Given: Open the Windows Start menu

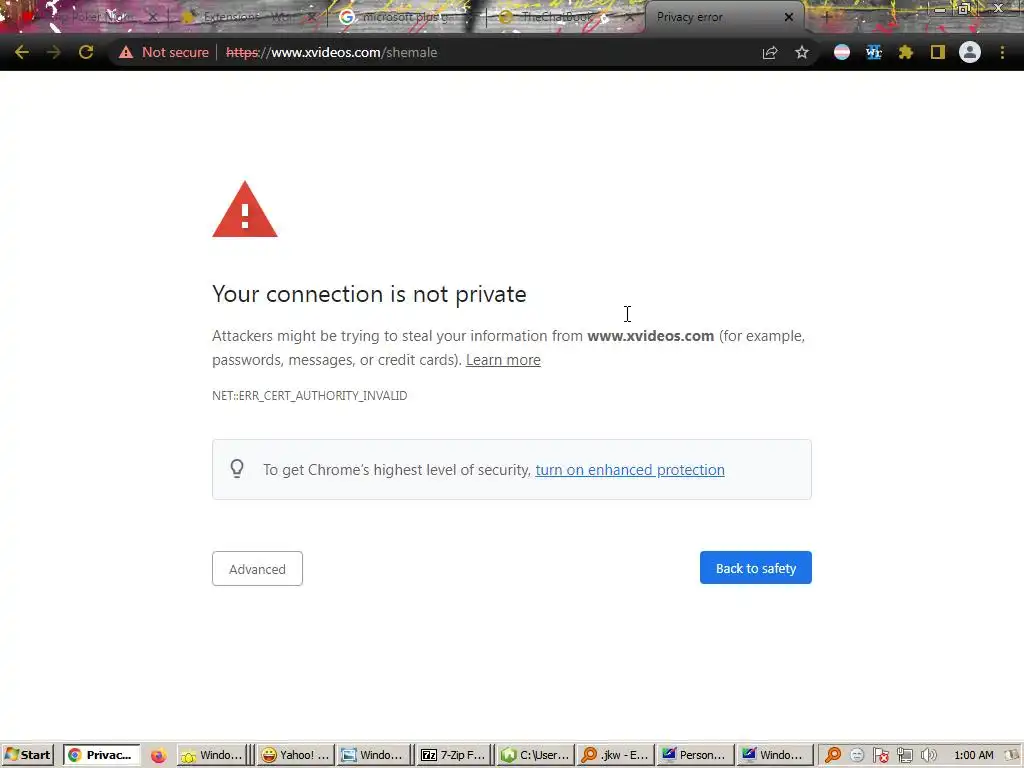Looking at the screenshot, I should coord(27,755).
